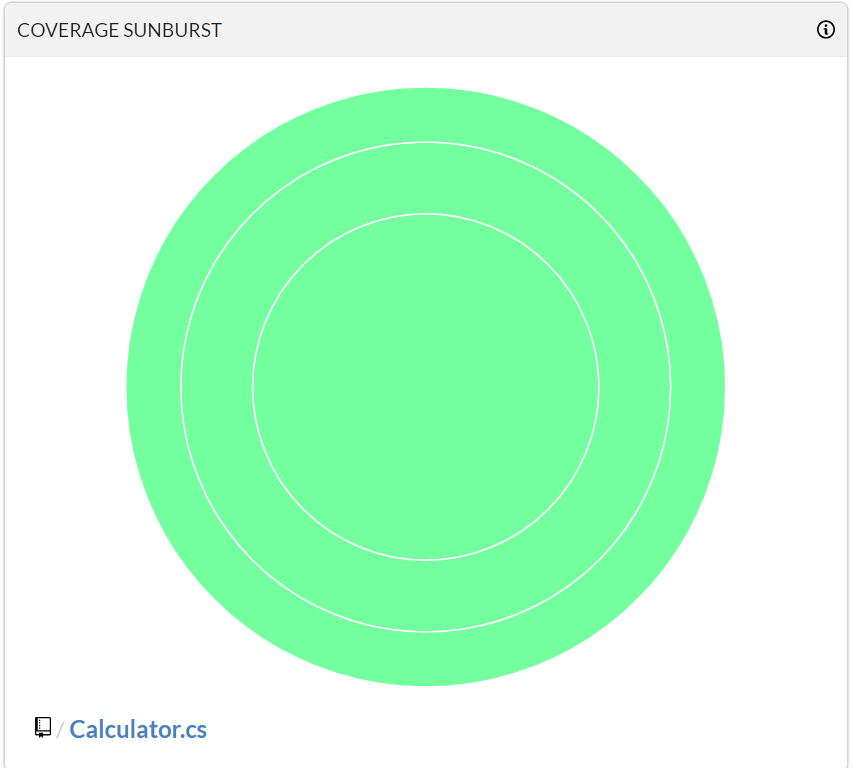Click the top of the outer green ring
This screenshot has width=853, height=768.
coord(426,114)
